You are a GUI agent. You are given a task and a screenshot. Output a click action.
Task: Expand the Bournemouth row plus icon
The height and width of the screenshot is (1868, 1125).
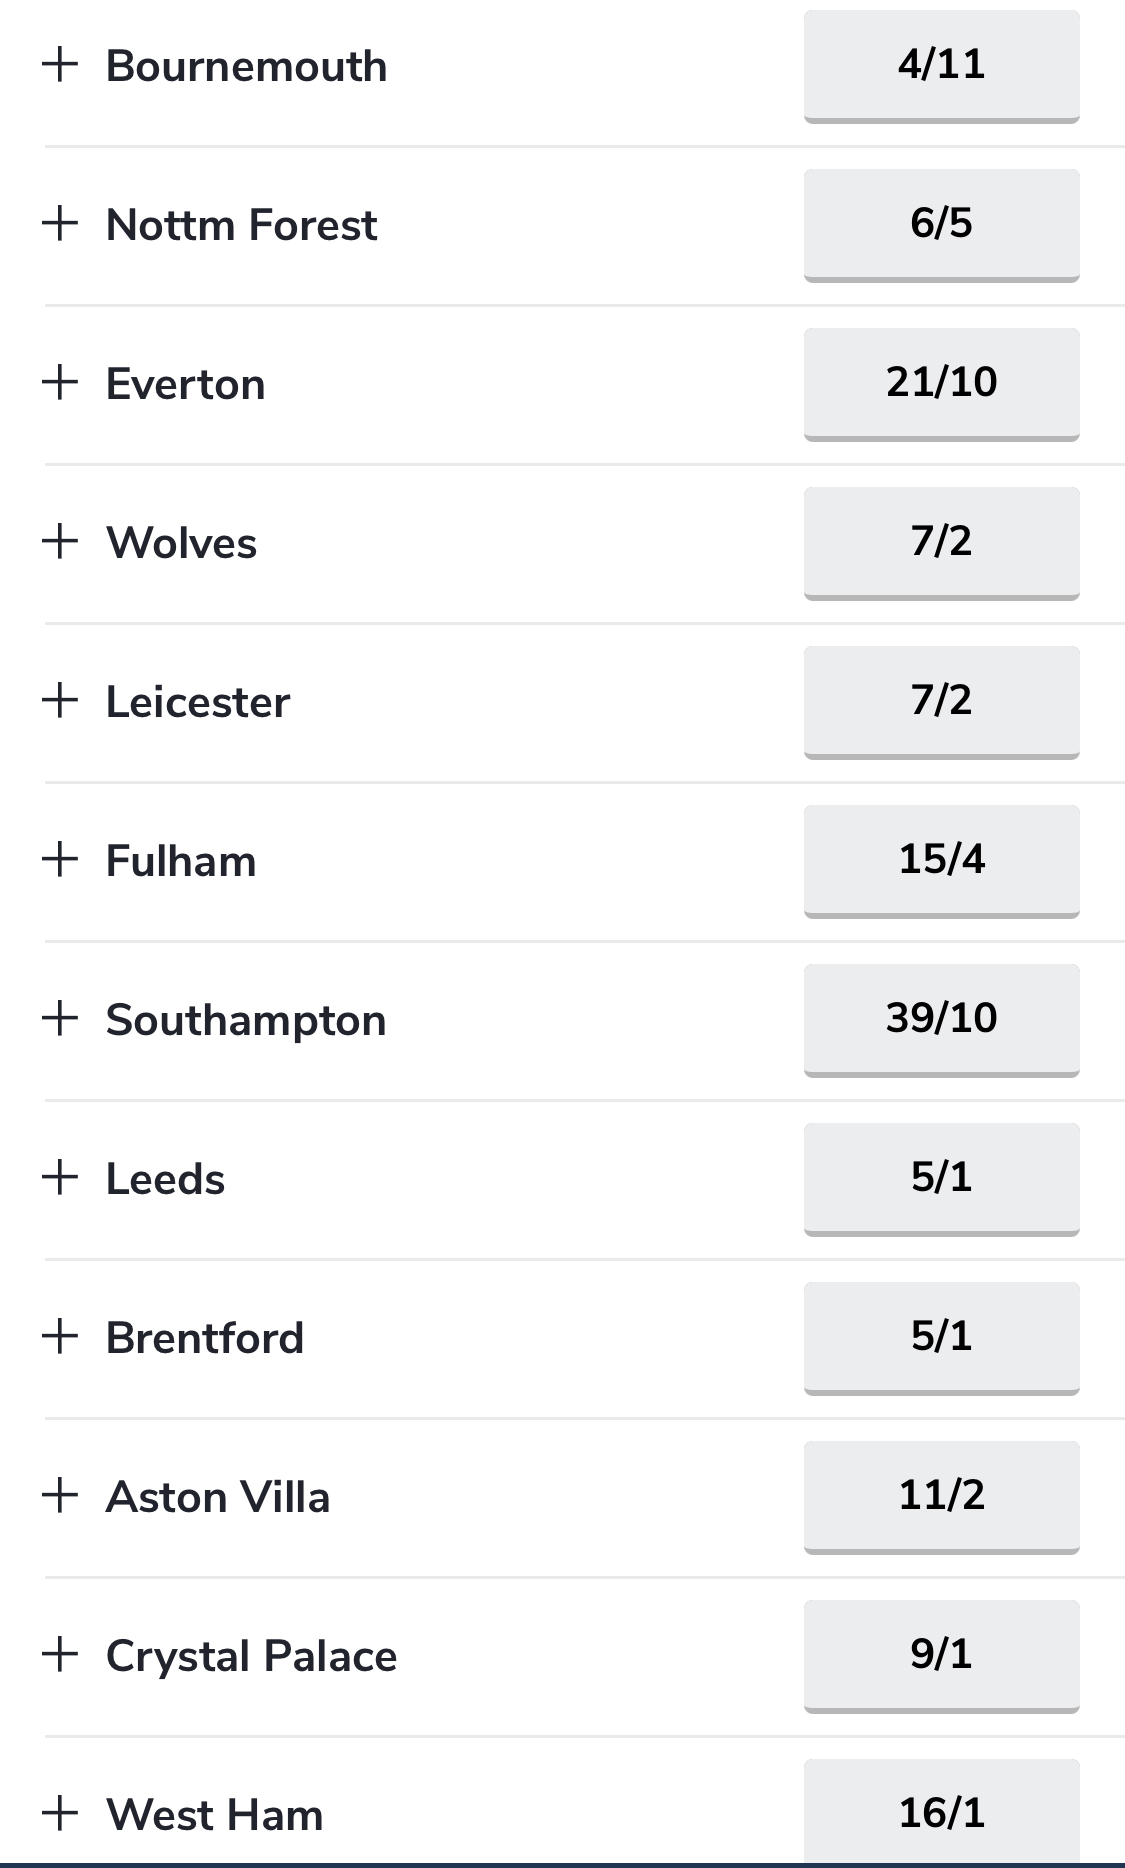(60, 64)
